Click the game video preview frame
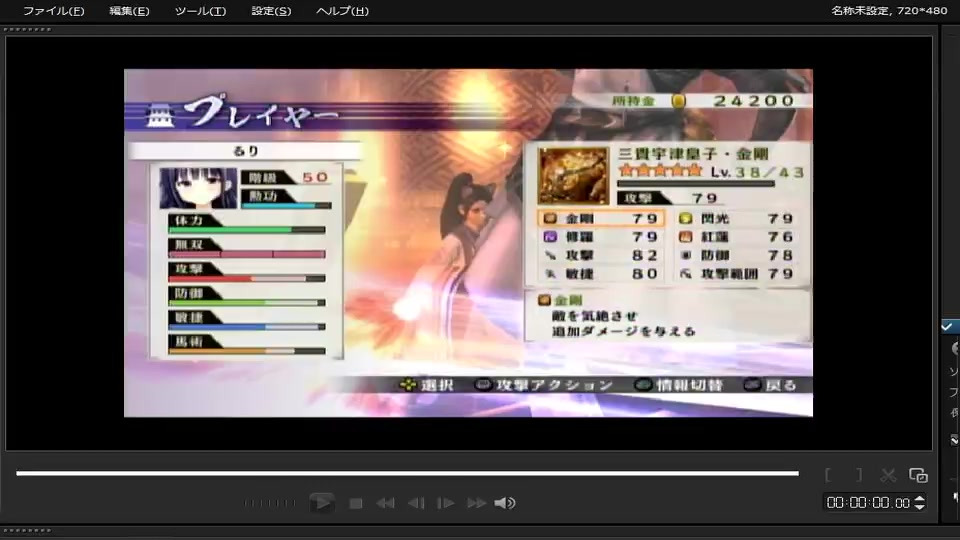 coord(468,243)
